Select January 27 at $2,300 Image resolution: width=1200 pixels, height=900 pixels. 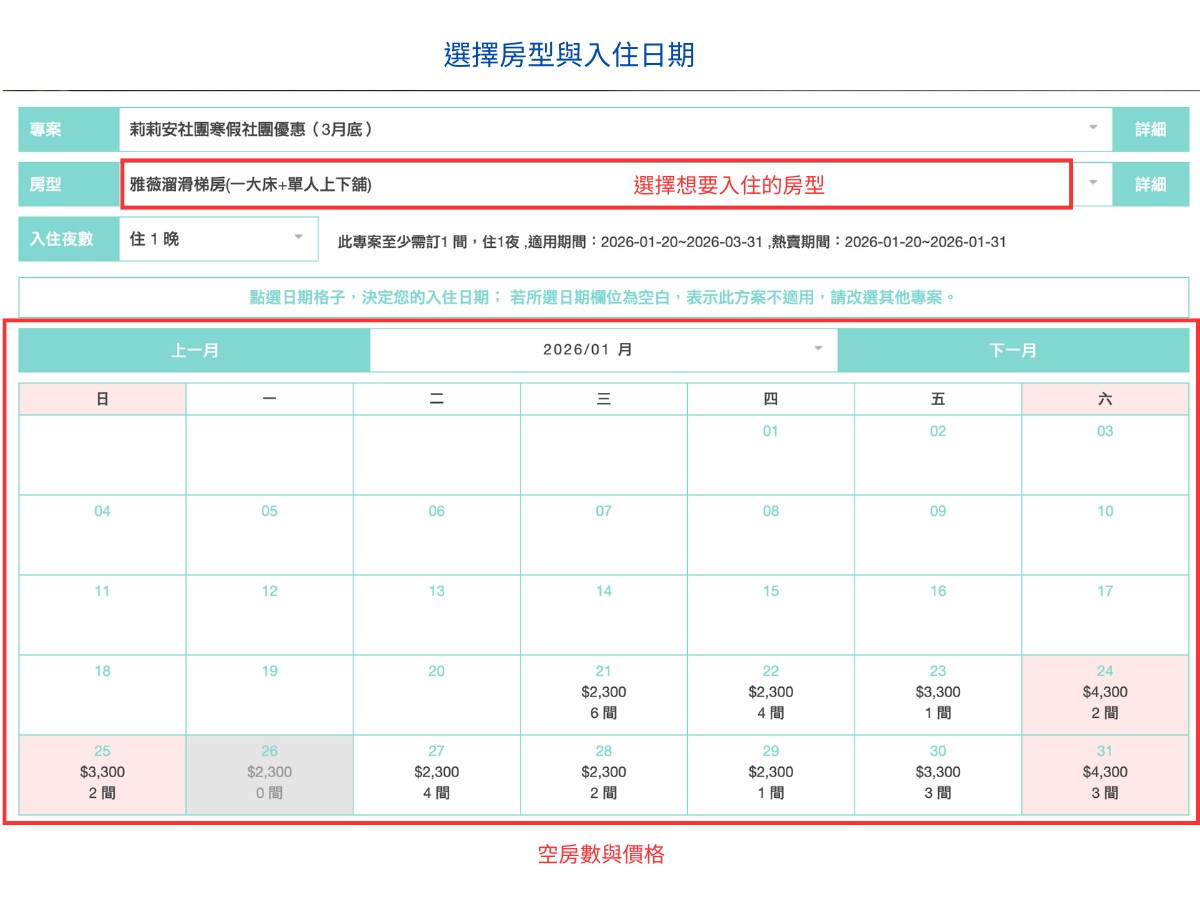pyautogui.click(x=436, y=773)
